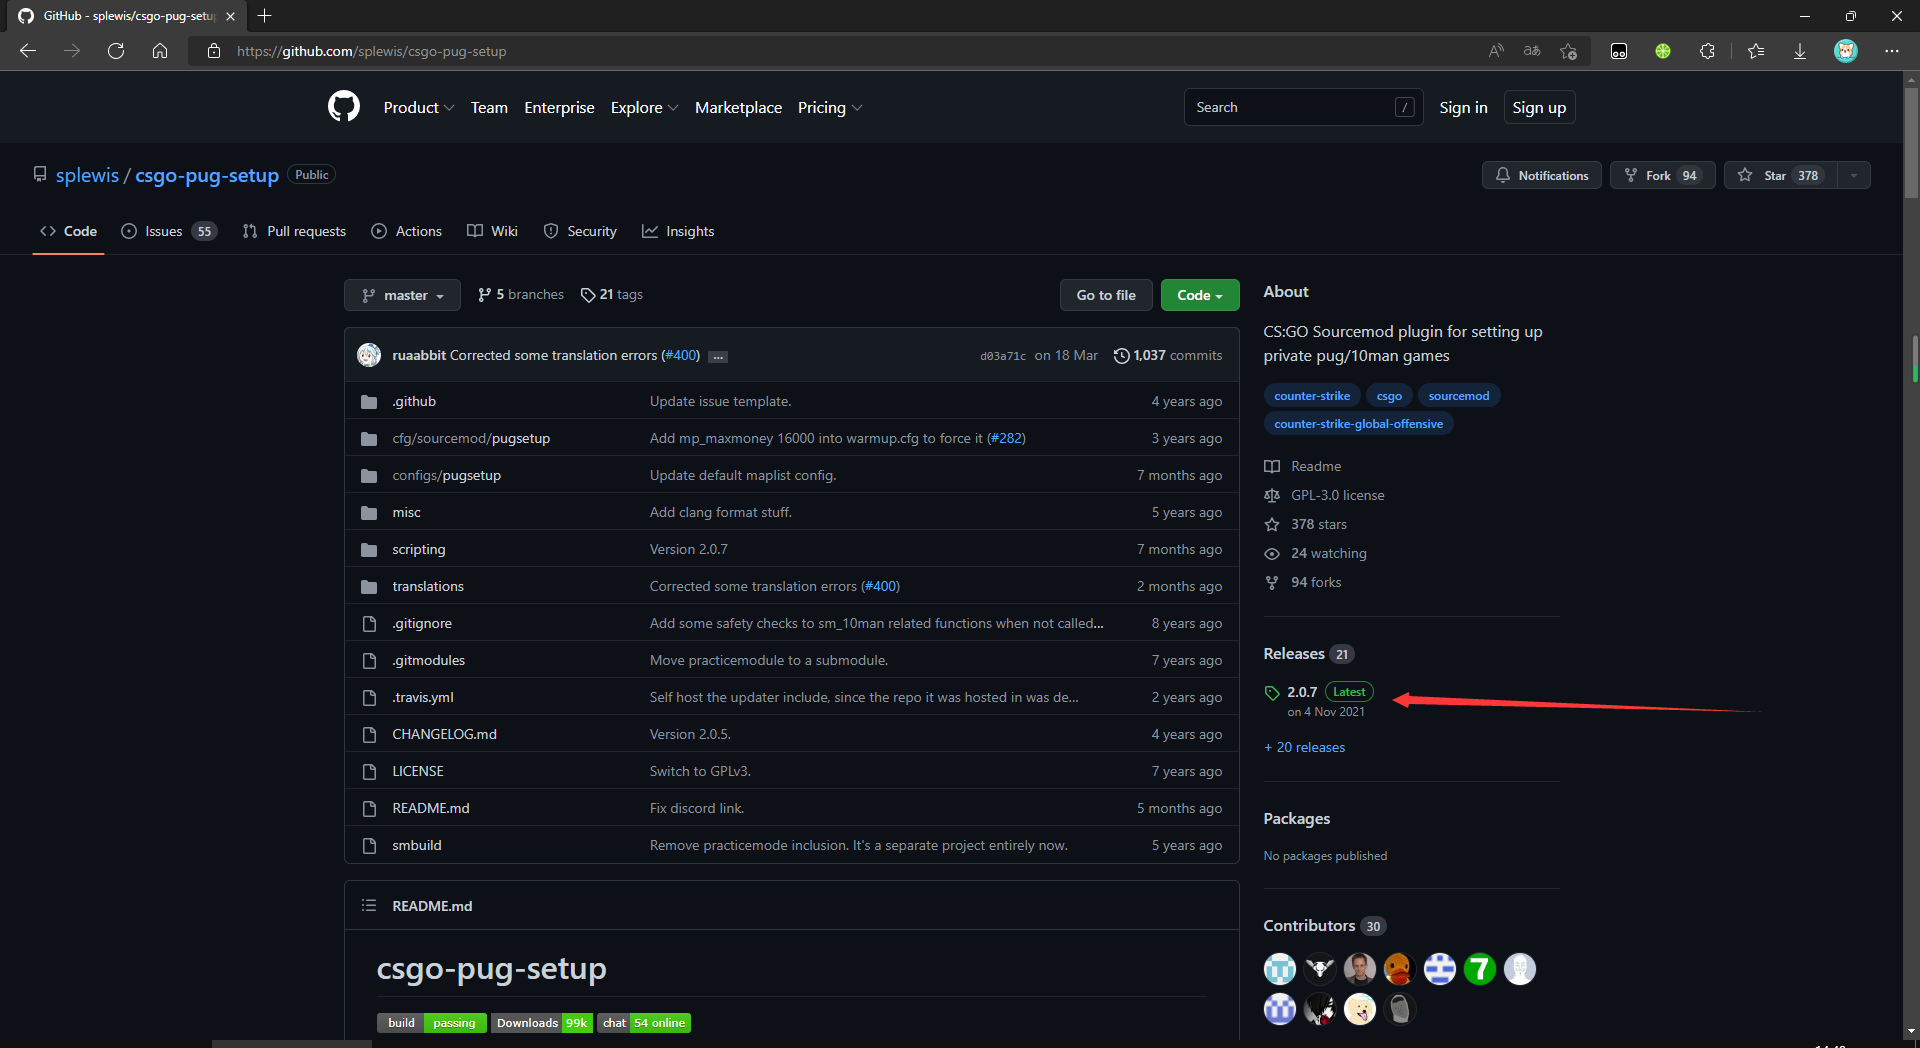Select the Code tab
Image resolution: width=1920 pixels, height=1048 pixels.
68,231
